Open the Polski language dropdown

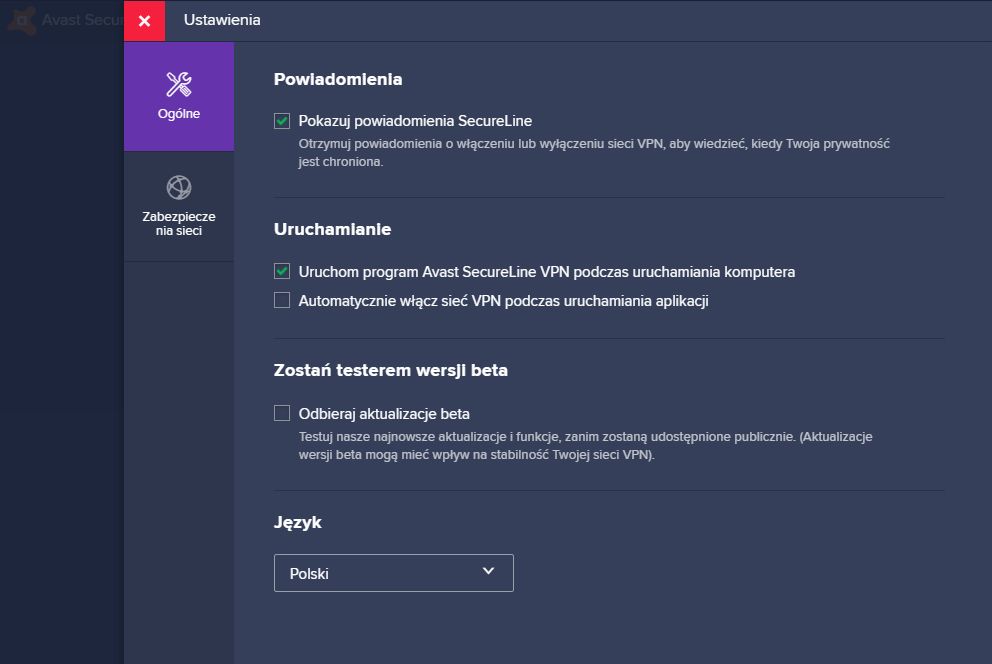(x=394, y=573)
